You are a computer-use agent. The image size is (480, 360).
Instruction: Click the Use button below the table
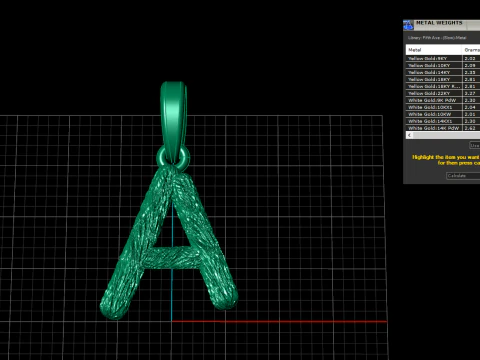tap(475, 145)
